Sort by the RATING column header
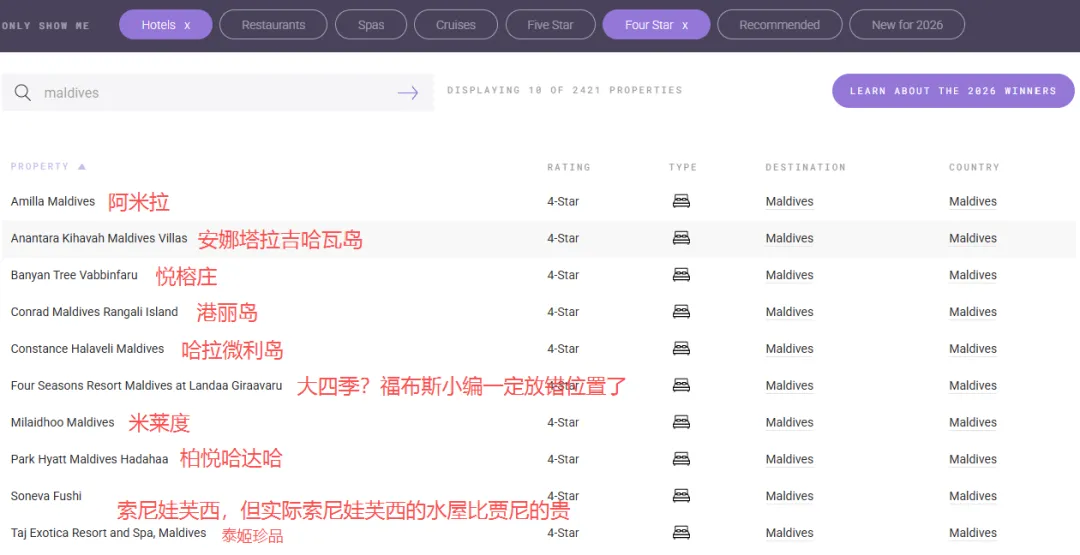Viewport: 1080px width, 555px height. coord(568,167)
